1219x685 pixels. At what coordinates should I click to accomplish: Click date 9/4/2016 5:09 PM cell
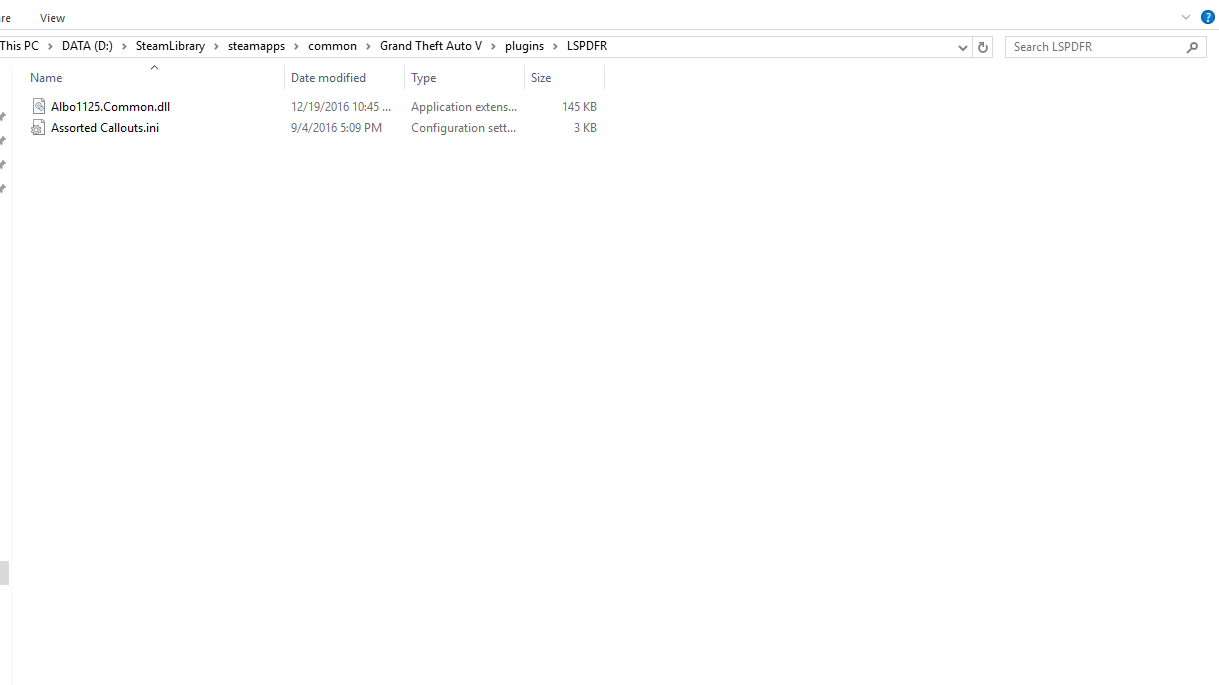tap(336, 128)
